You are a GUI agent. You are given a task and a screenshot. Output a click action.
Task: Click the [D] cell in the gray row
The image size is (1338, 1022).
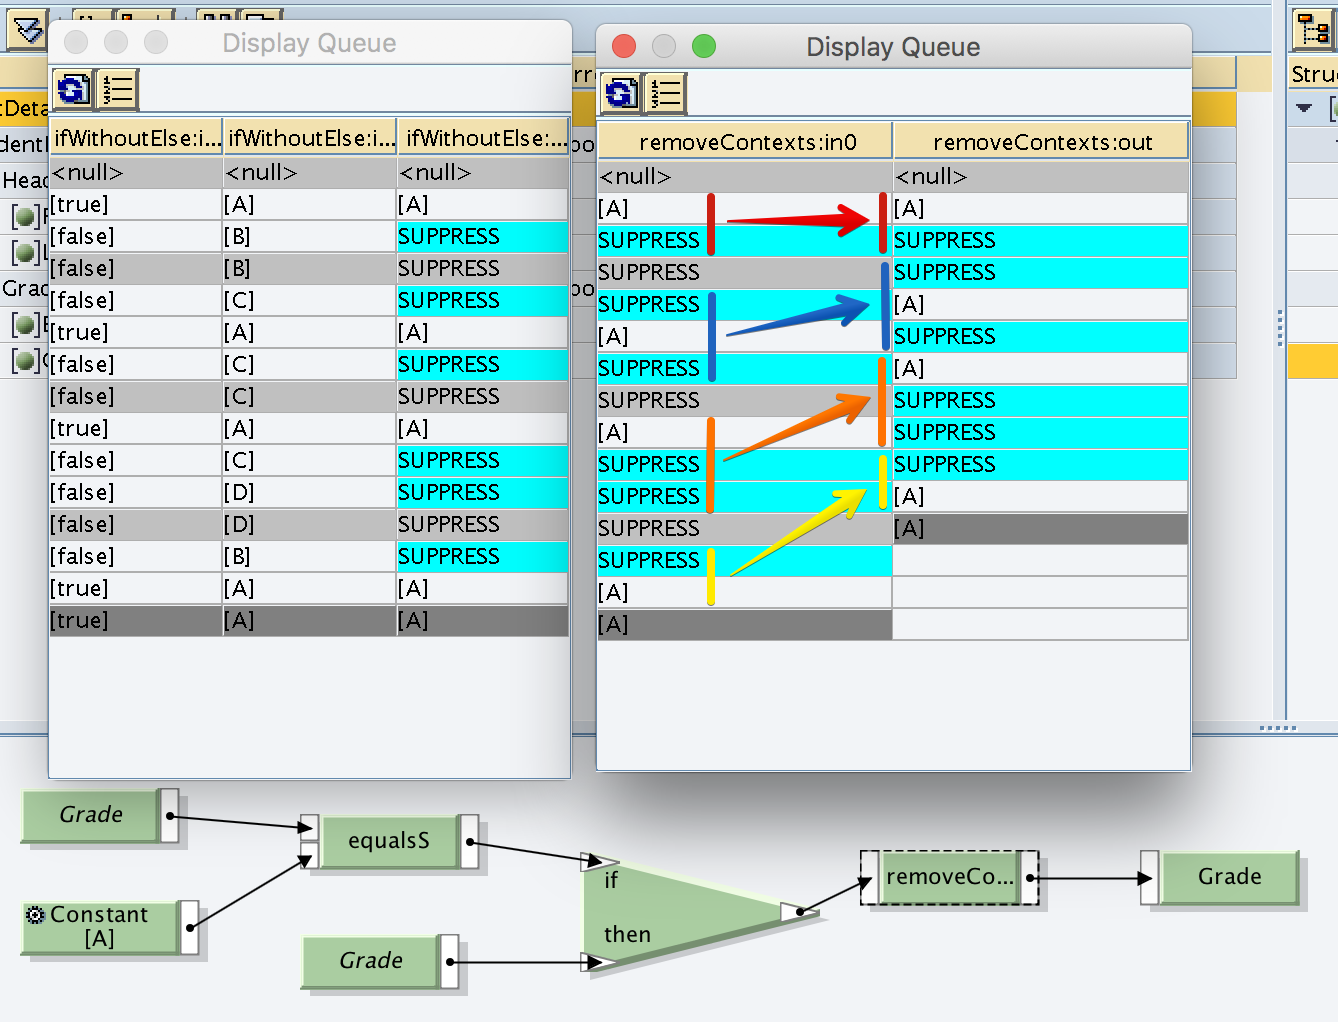tap(310, 525)
